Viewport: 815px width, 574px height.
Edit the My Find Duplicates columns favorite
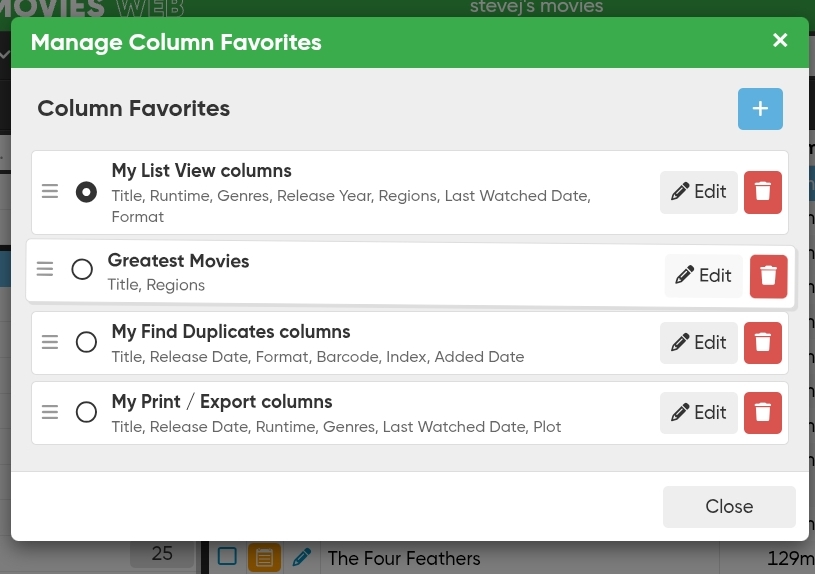pos(699,343)
